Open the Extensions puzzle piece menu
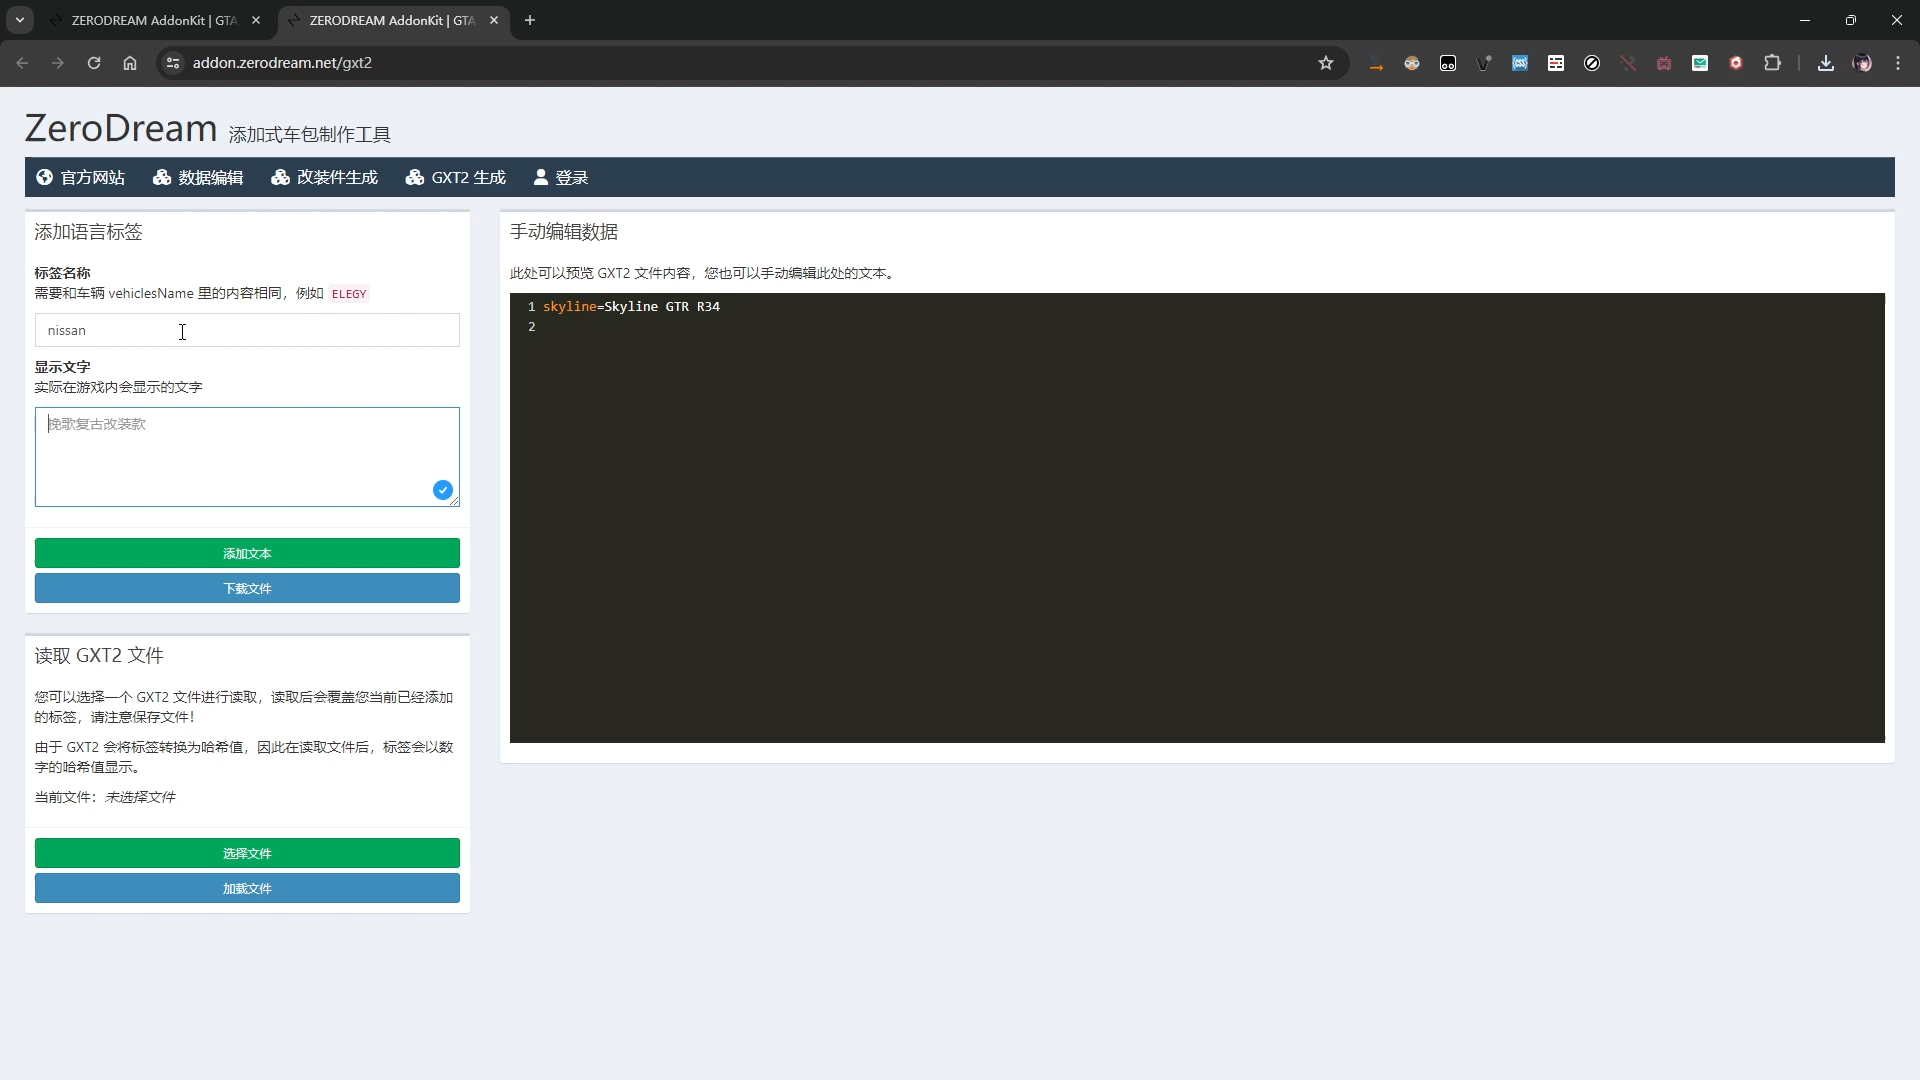Image resolution: width=1920 pixels, height=1080 pixels. [x=1772, y=63]
